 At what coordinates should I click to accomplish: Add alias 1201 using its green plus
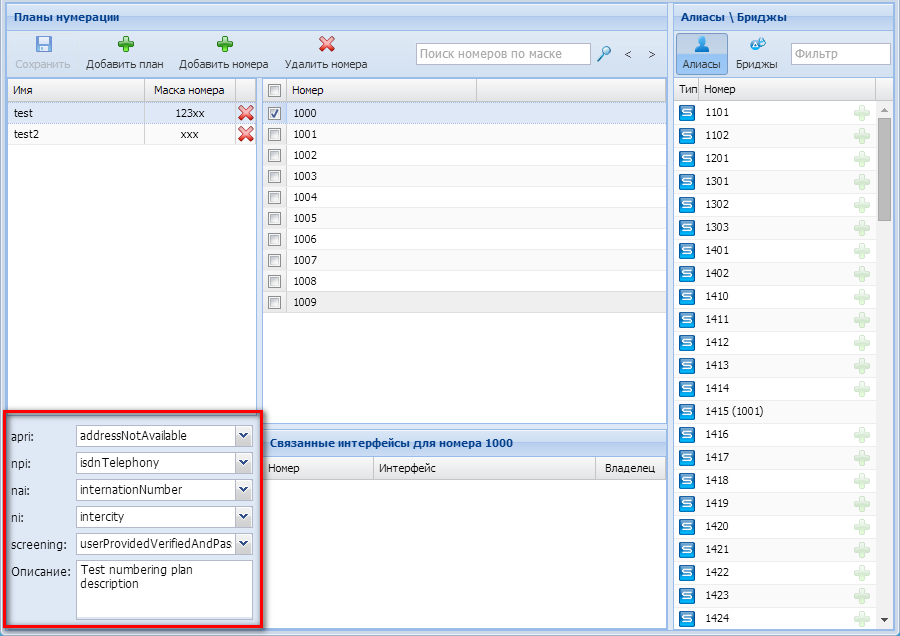coord(862,158)
